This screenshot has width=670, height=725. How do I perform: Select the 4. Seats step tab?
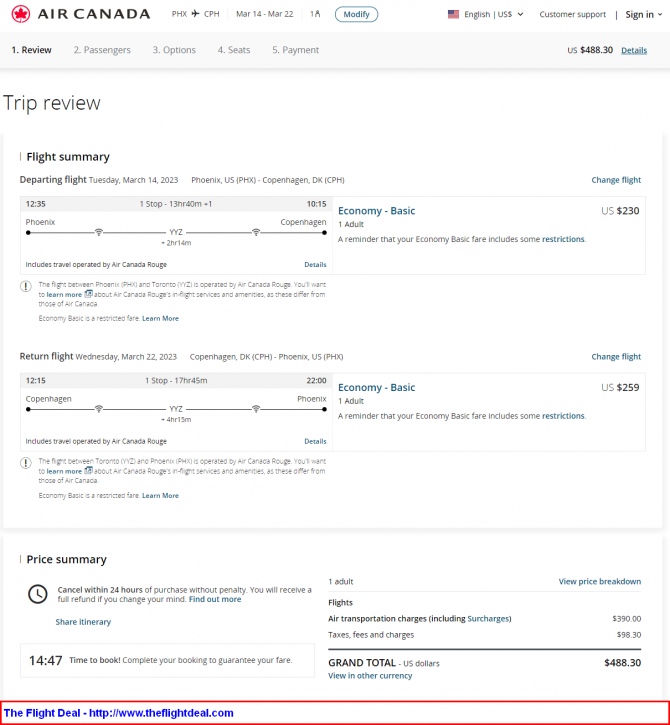(234, 50)
